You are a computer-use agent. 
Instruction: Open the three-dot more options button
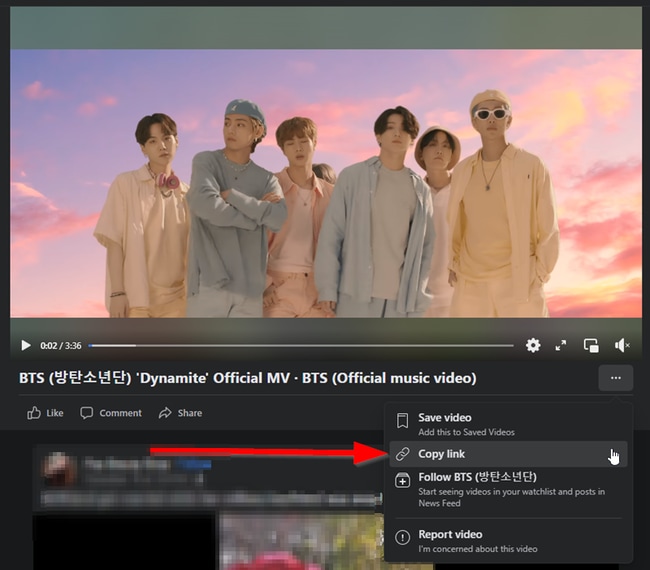coord(616,378)
